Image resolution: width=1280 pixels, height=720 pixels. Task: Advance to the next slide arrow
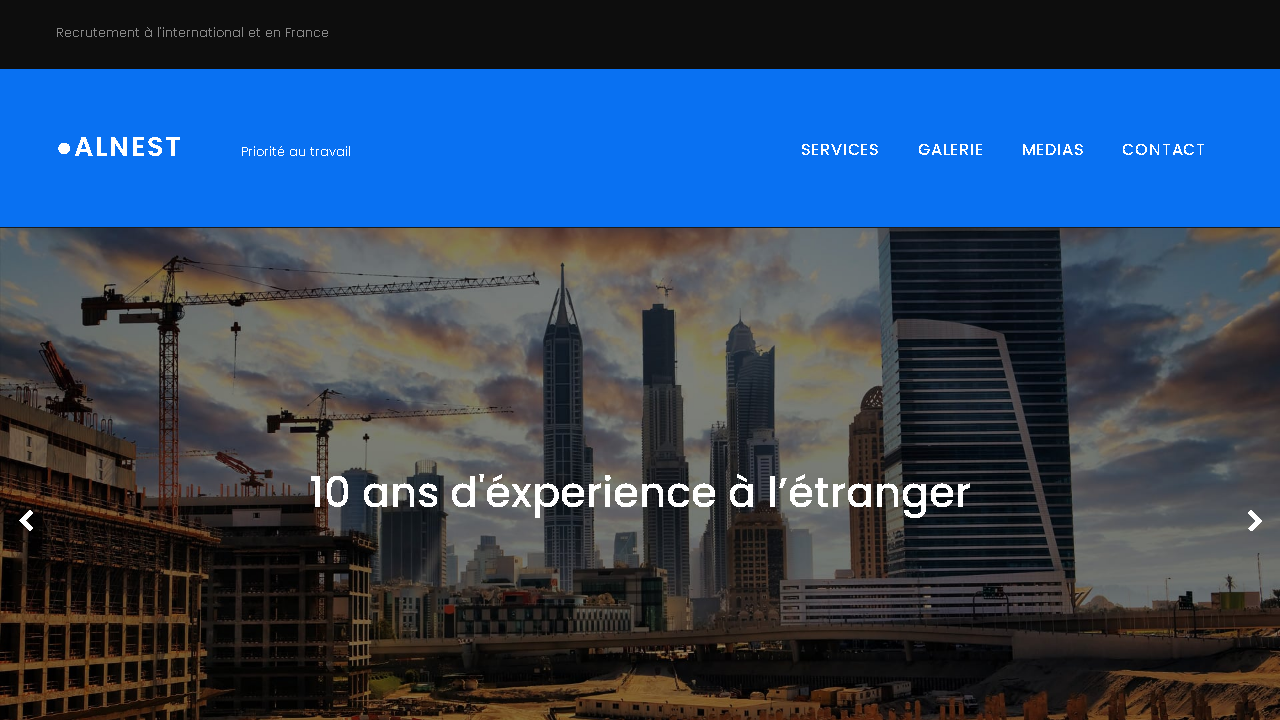pyautogui.click(x=1254, y=521)
